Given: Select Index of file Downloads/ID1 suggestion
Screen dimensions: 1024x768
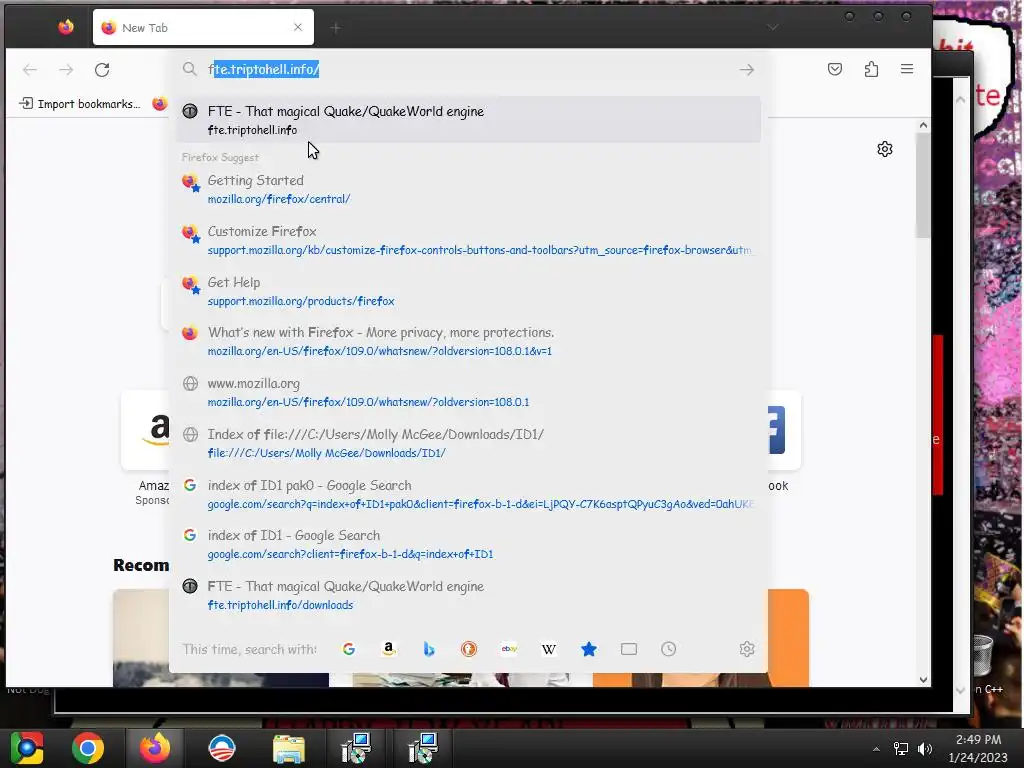Looking at the screenshot, I should pos(468,443).
